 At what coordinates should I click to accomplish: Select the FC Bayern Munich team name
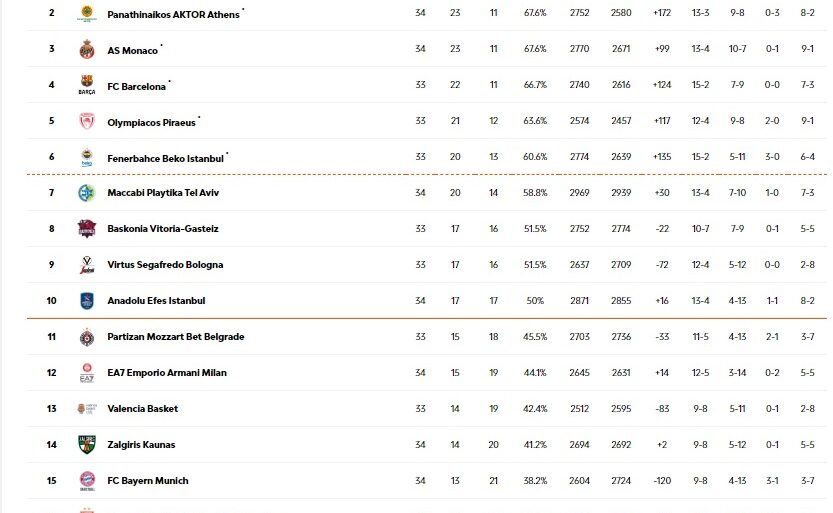point(147,481)
